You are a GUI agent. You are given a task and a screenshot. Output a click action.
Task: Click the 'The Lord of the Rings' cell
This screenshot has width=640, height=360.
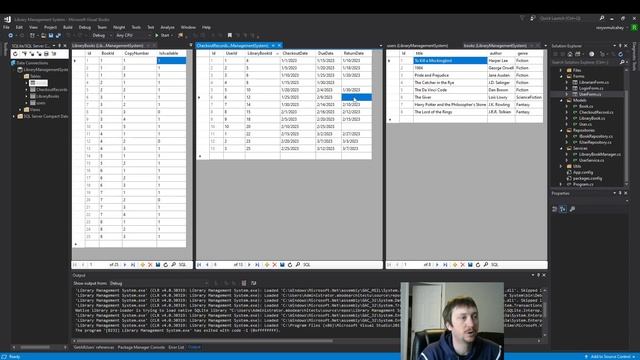[x=450, y=112]
